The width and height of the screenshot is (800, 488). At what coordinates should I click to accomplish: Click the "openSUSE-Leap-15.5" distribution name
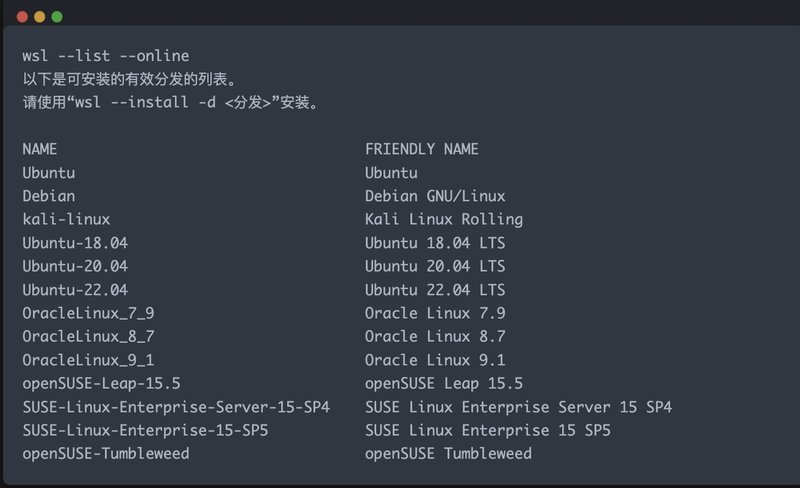(x=101, y=383)
